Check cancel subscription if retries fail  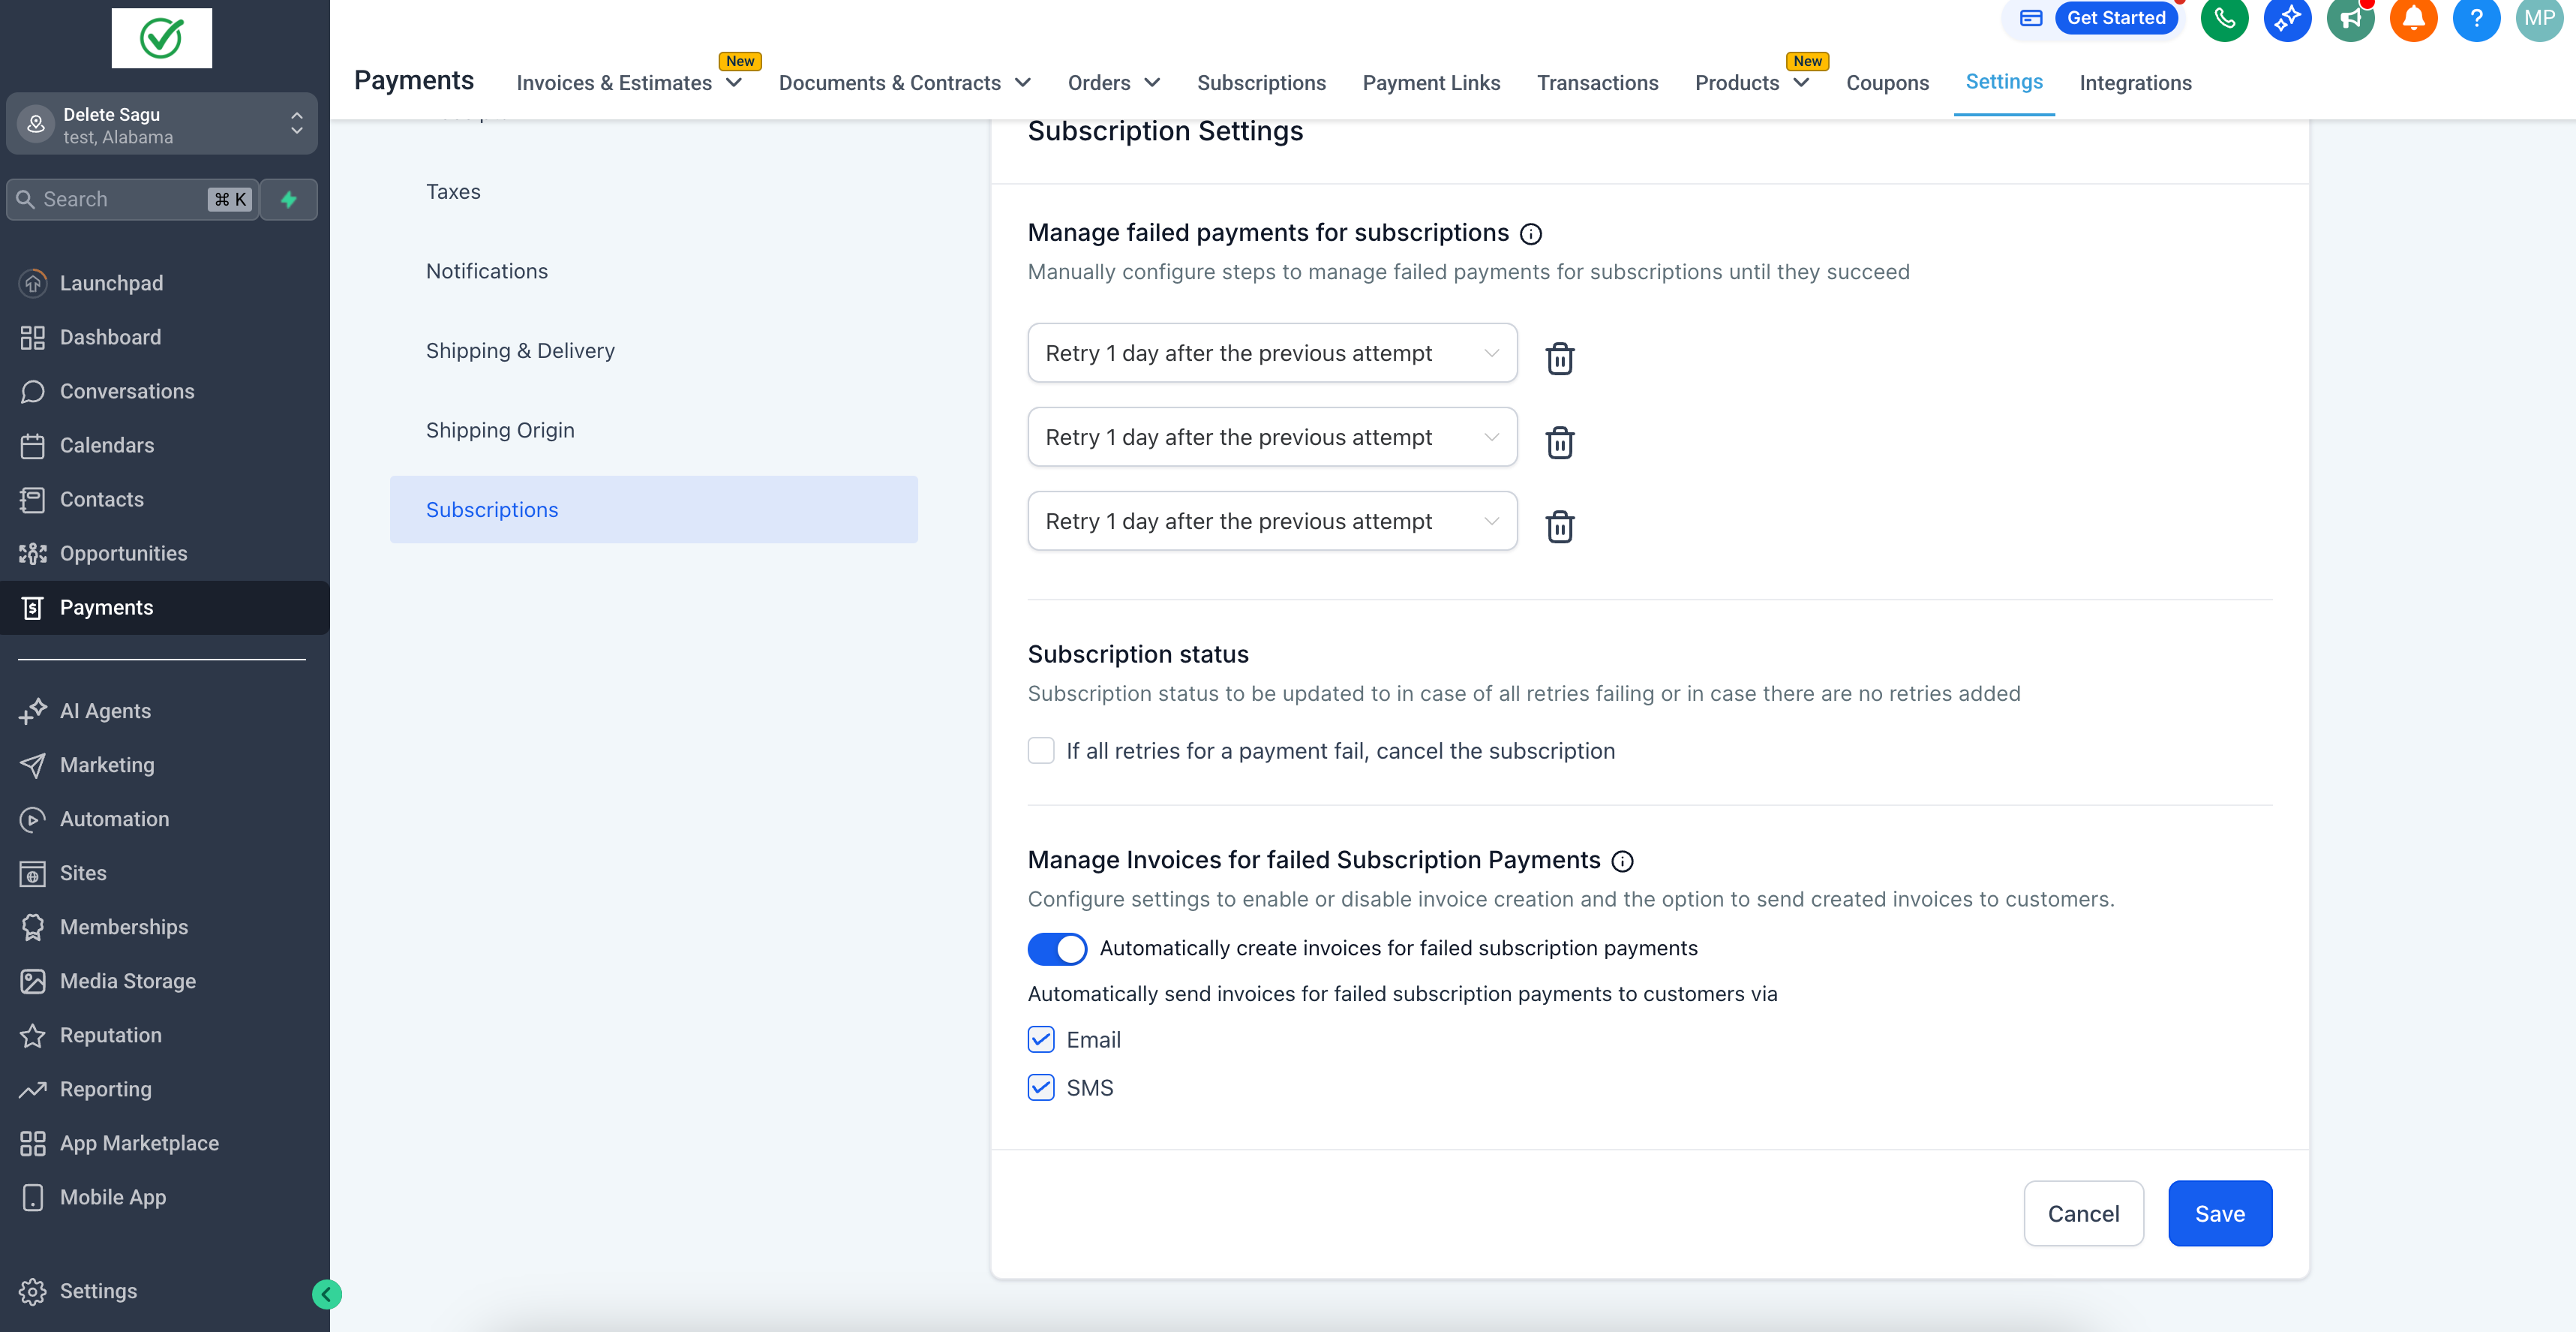[x=1040, y=751]
